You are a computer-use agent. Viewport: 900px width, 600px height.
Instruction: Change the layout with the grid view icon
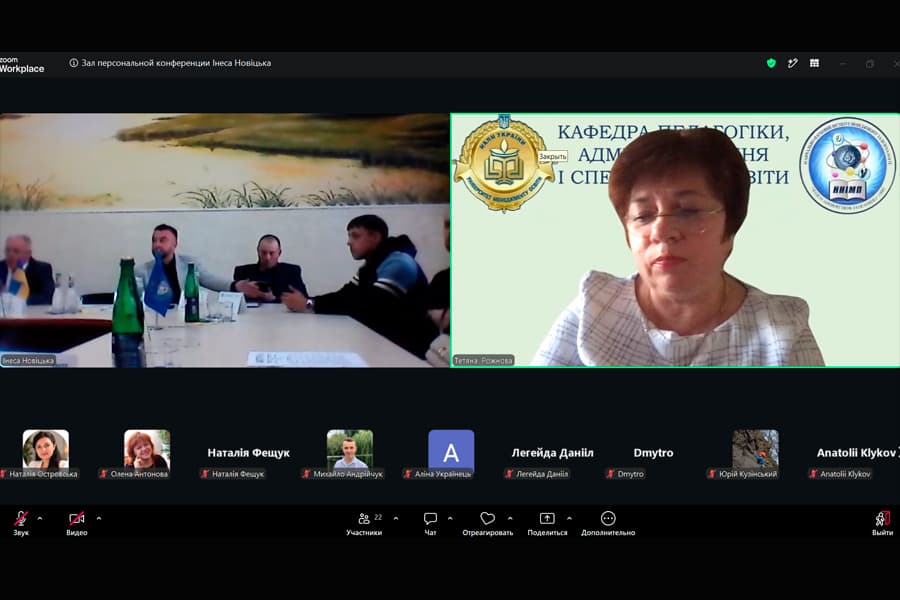click(x=814, y=63)
